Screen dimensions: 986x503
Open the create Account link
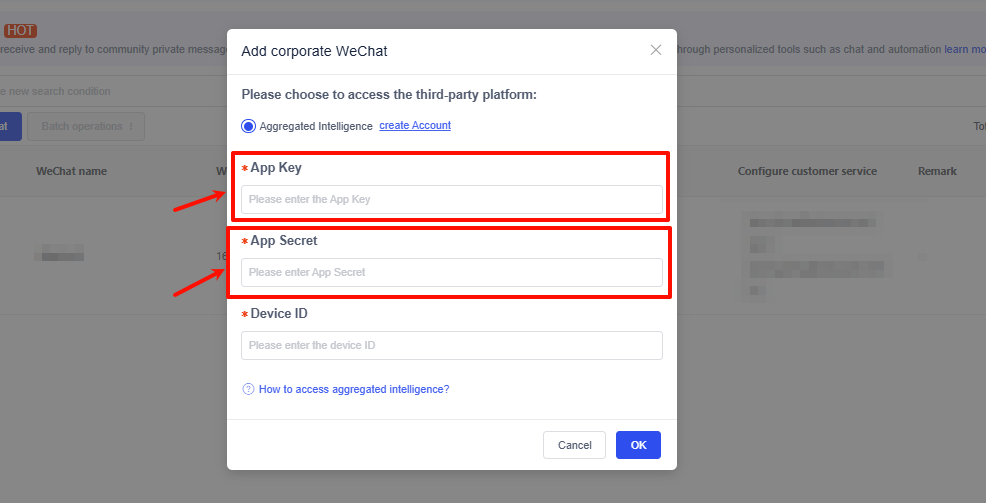coord(415,126)
